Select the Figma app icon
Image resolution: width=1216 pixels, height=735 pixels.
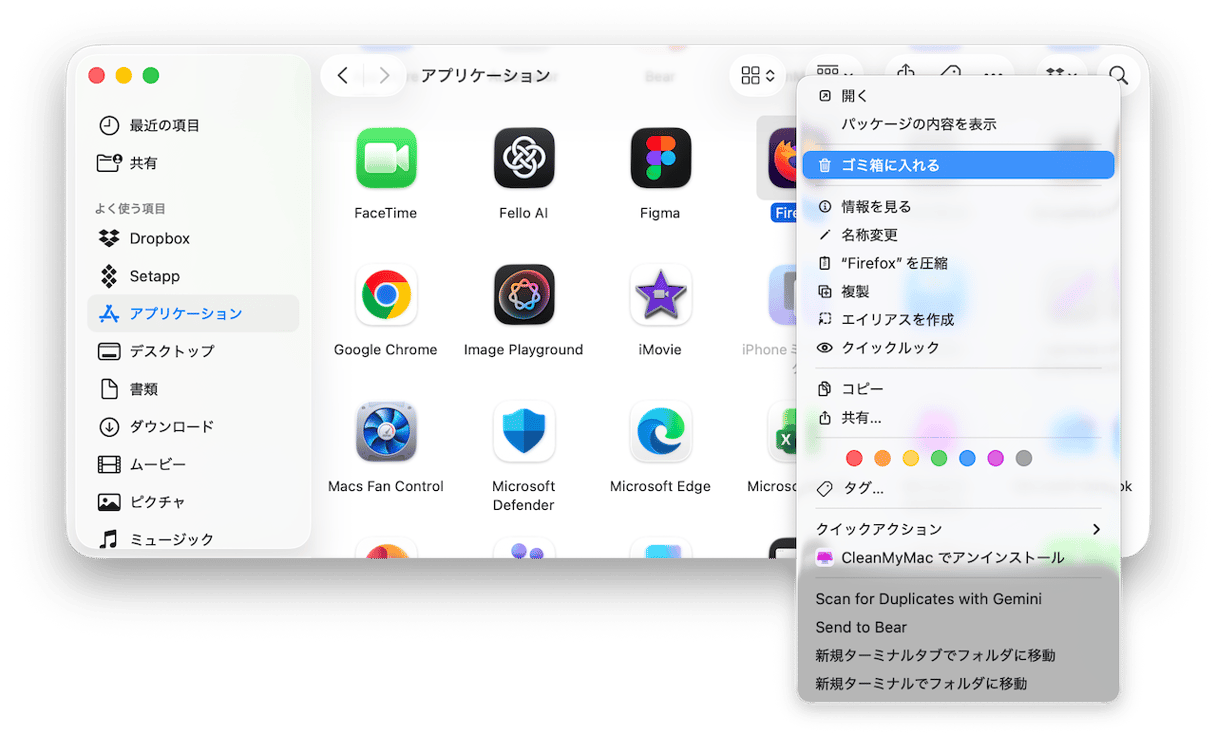661,158
